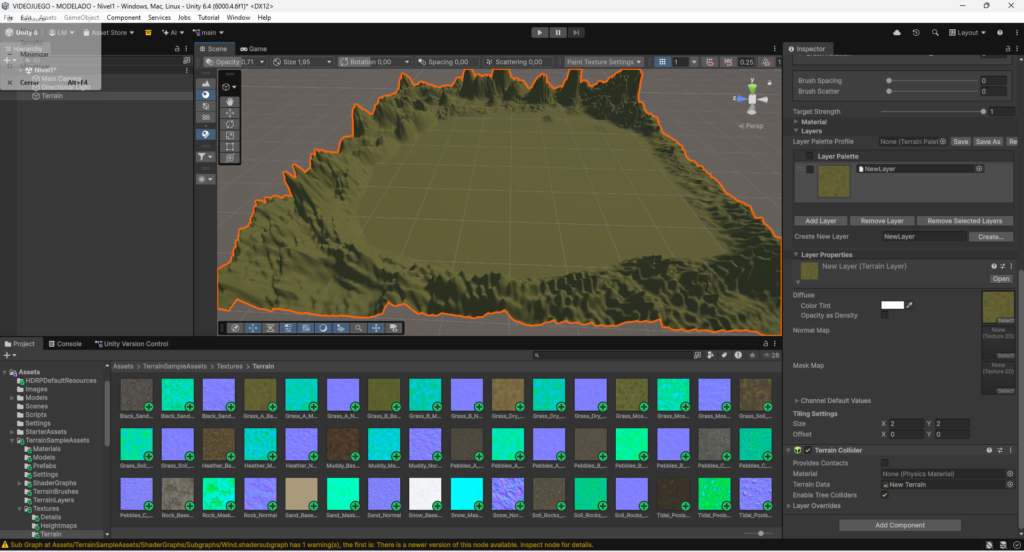This screenshot has width=1024, height=552.
Task: Click the Color Tint white swatch
Action: [892, 305]
